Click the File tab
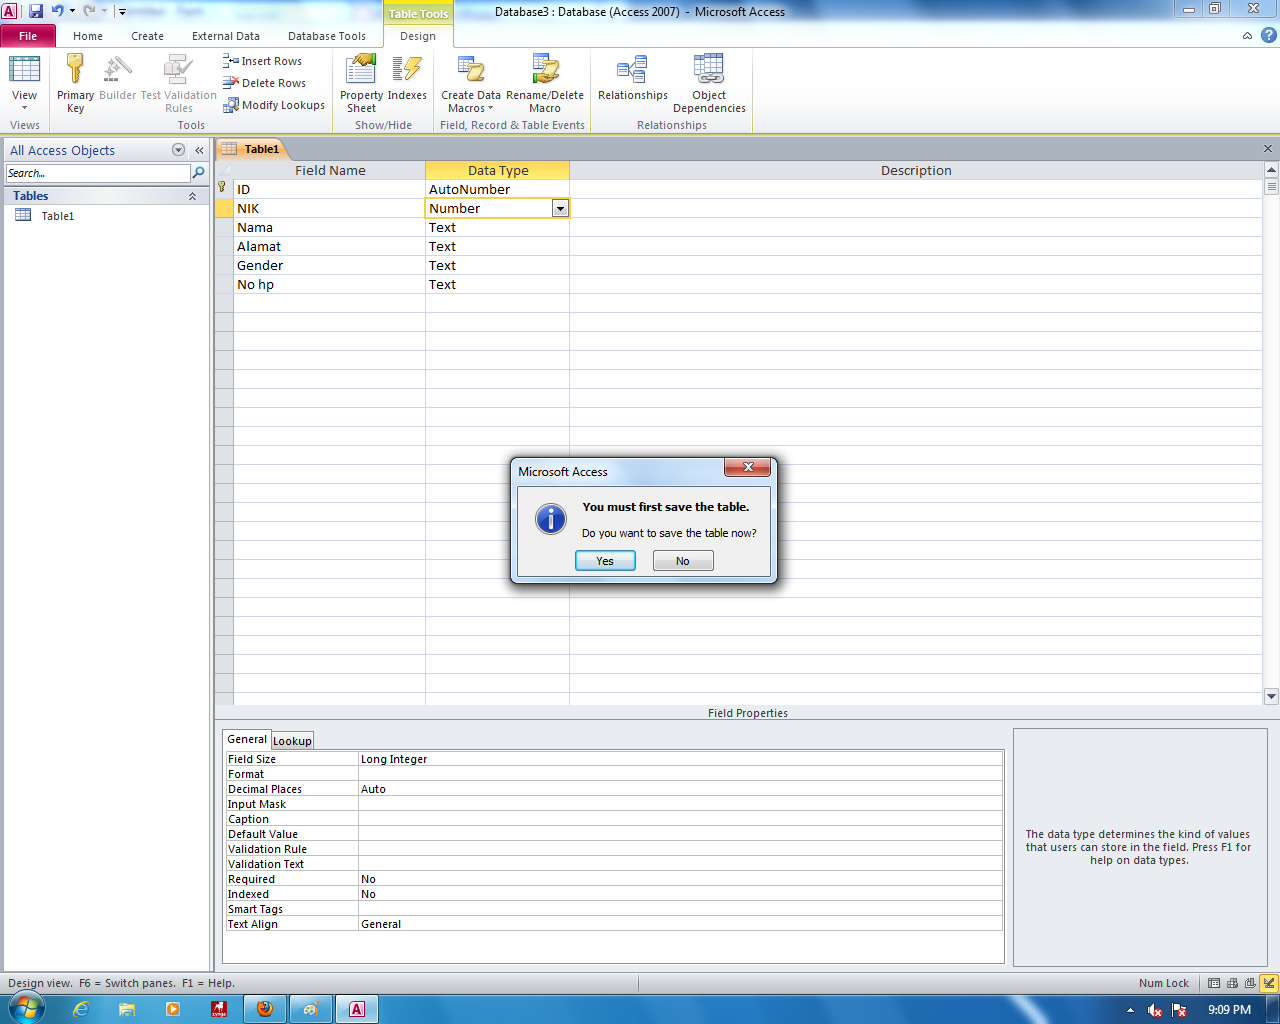 pyautogui.click(x=28, y=36)
